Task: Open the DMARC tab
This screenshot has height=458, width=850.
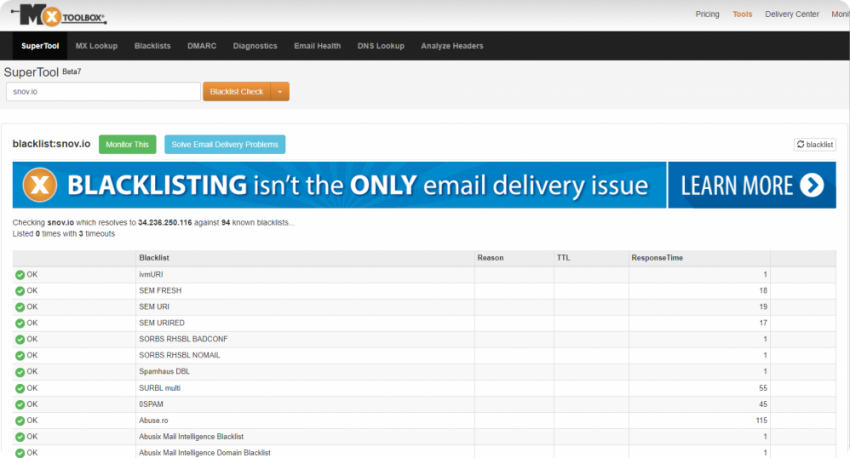Action: pyautogui.click(x=202, y=46)
